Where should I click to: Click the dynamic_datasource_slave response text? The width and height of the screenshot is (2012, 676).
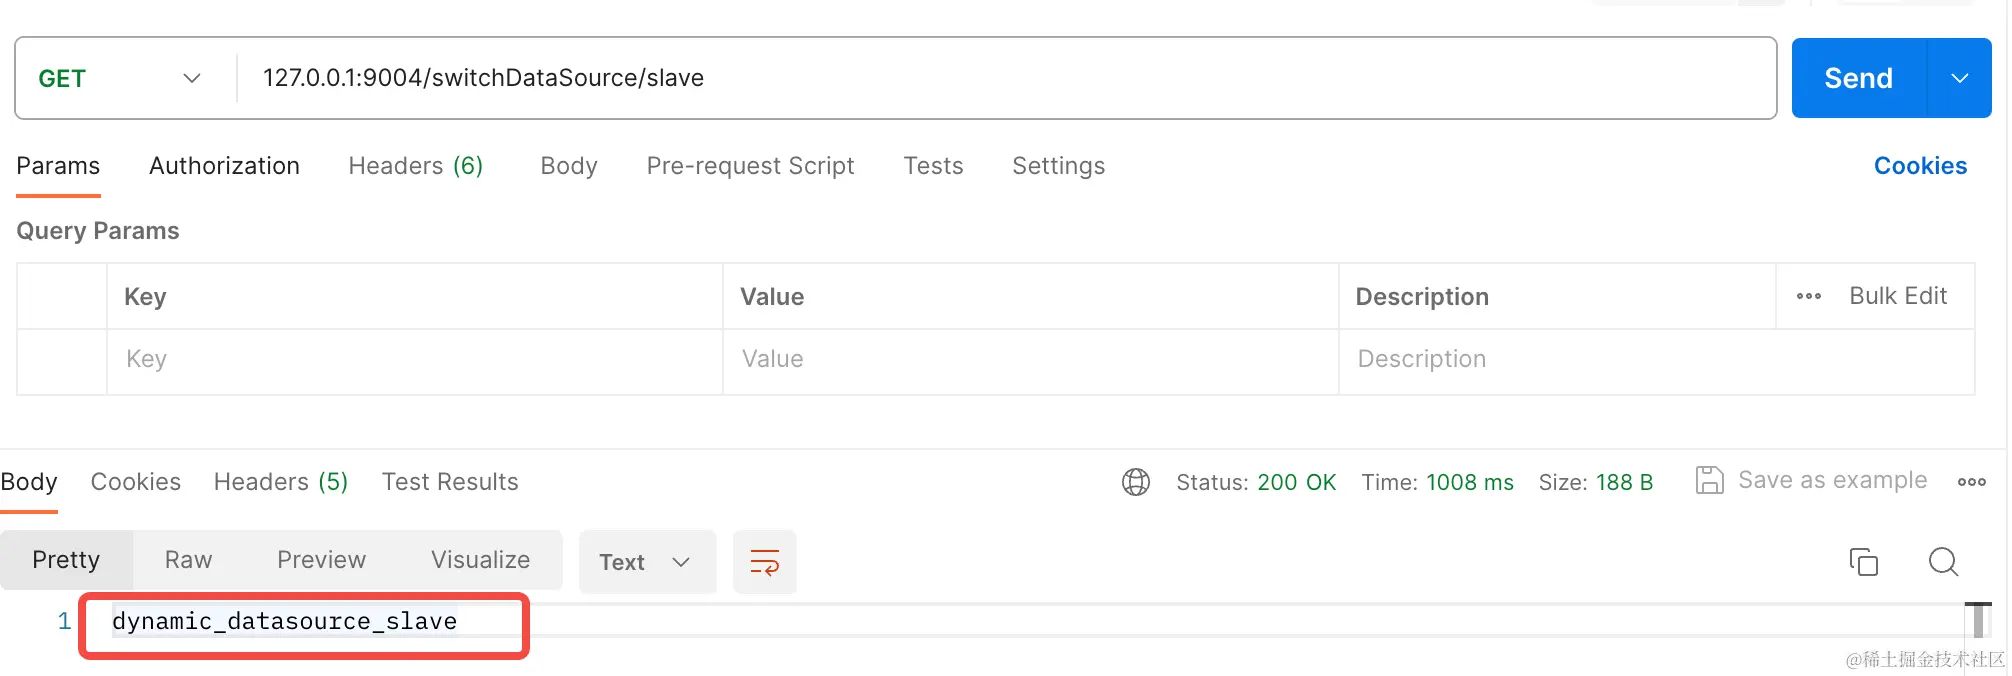[x=284, y=622]
